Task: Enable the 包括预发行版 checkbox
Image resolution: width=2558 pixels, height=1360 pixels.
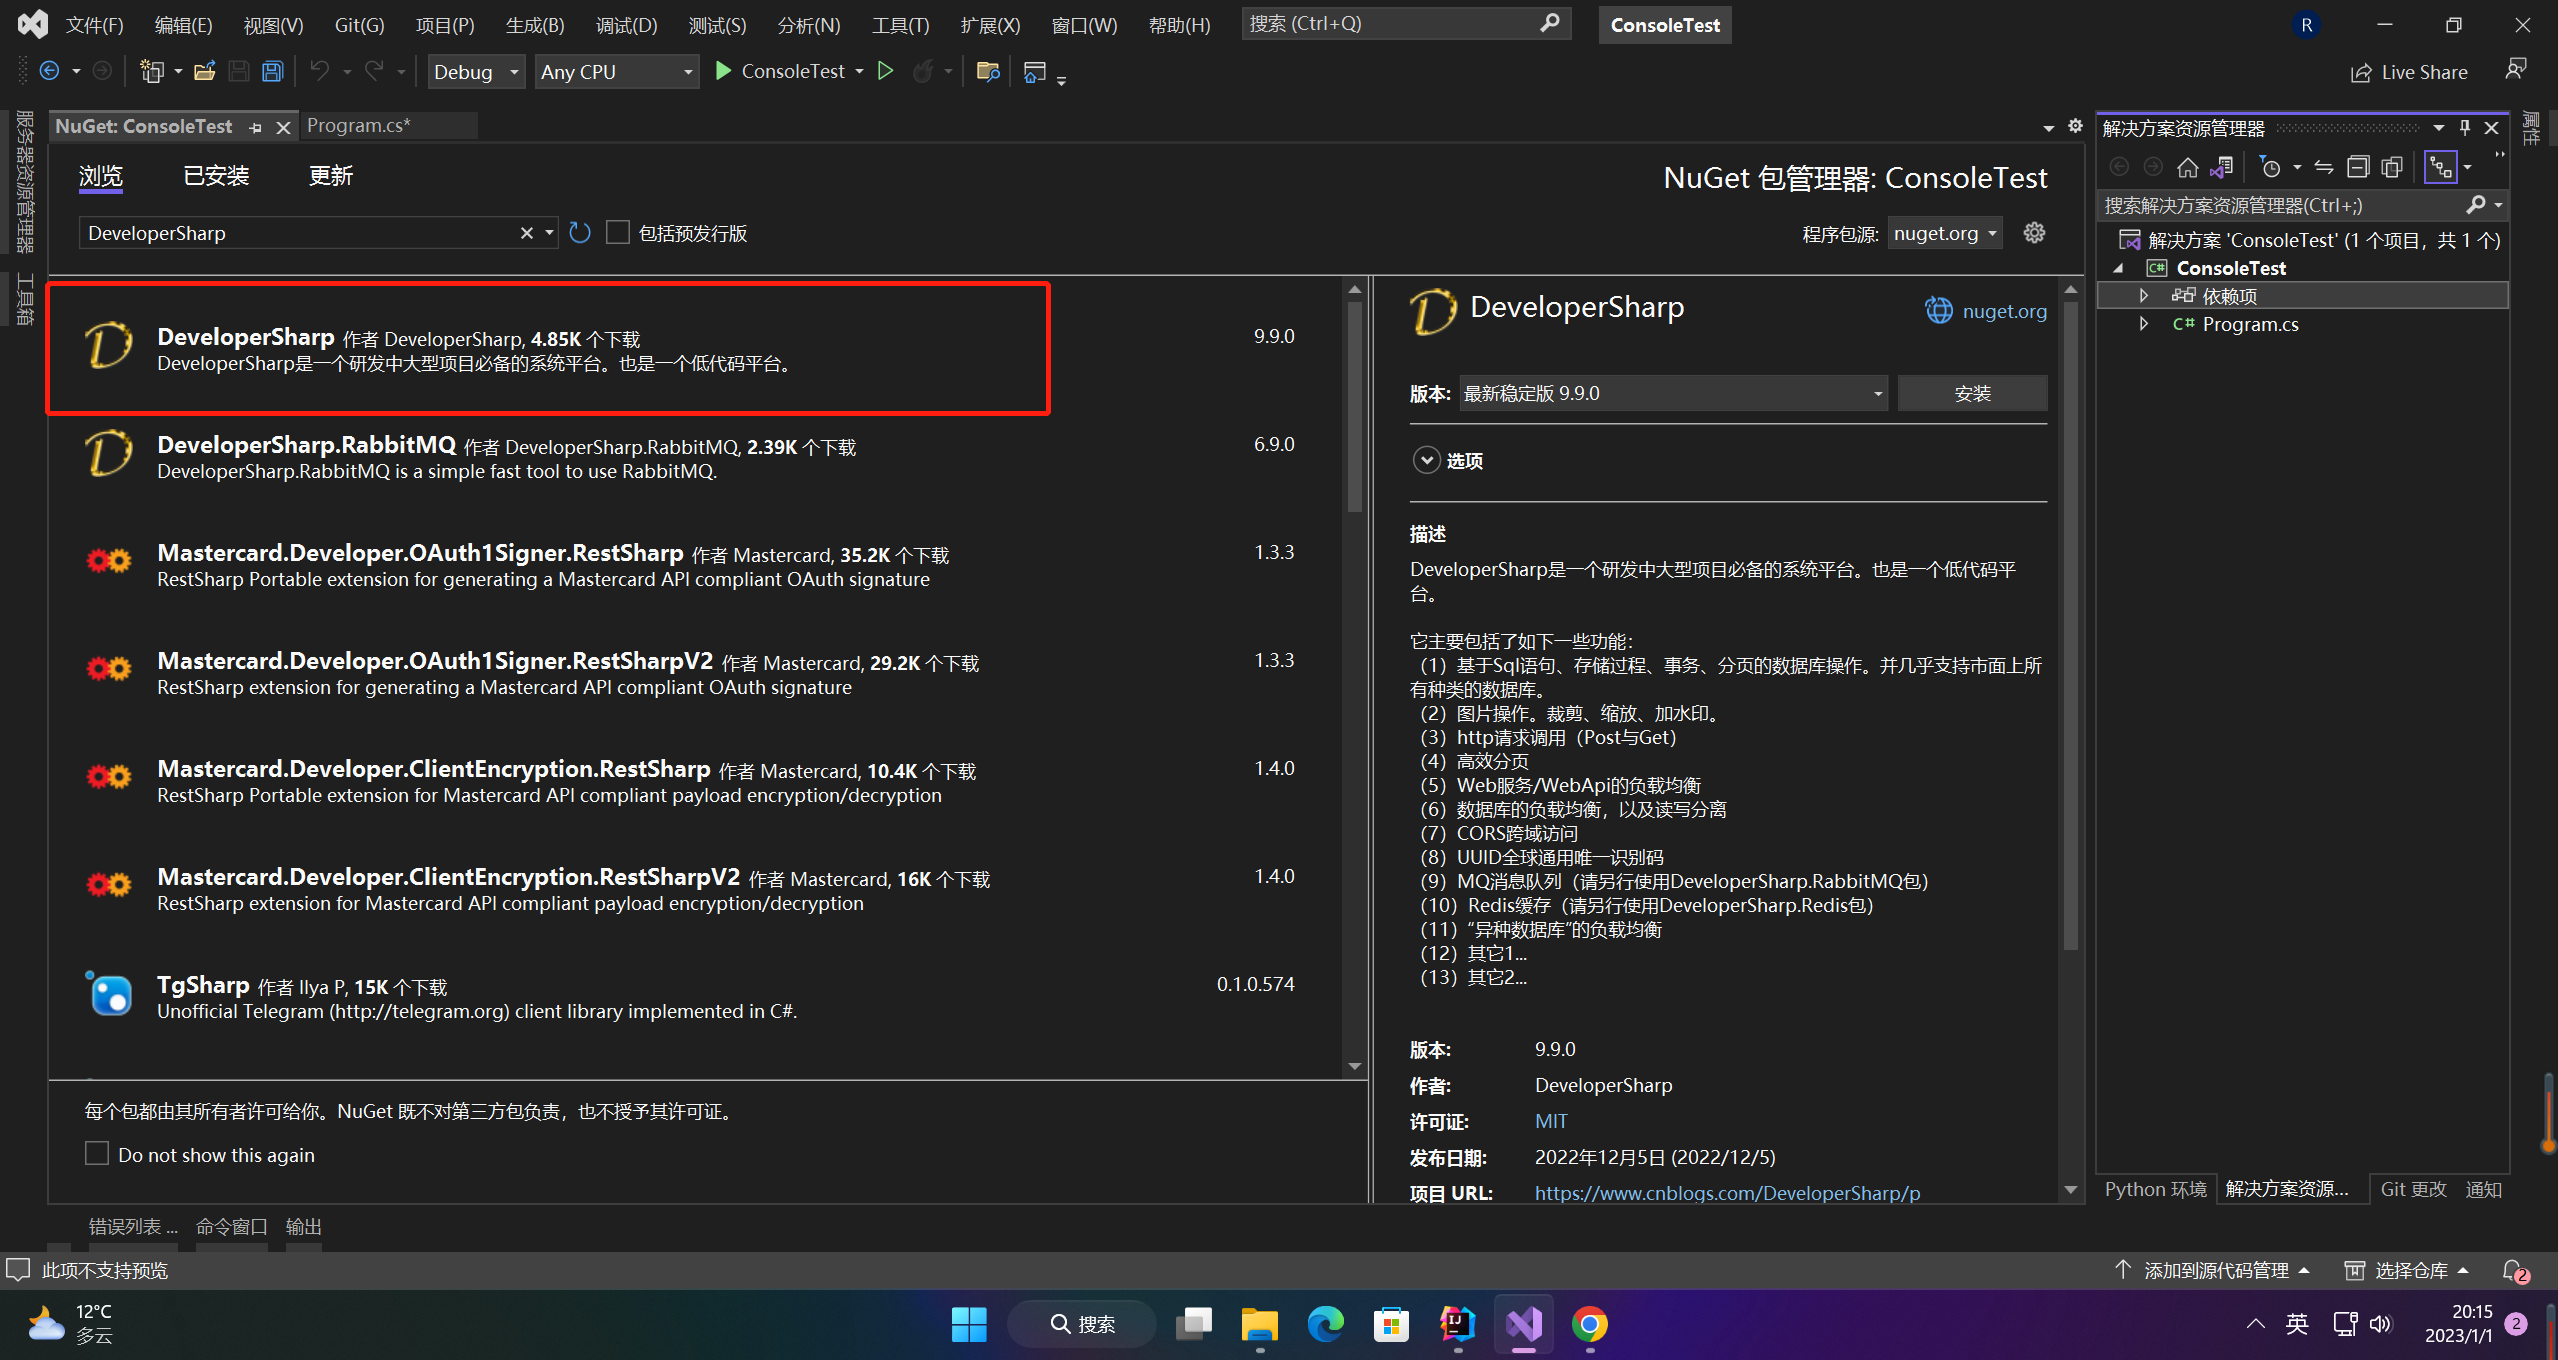Action: 618,232
